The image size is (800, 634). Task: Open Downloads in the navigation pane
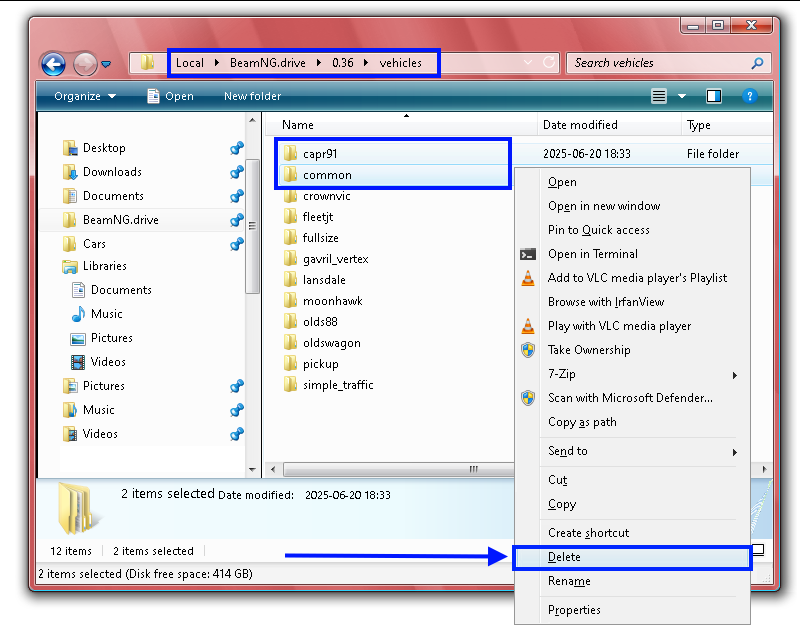tap(112, 172)
